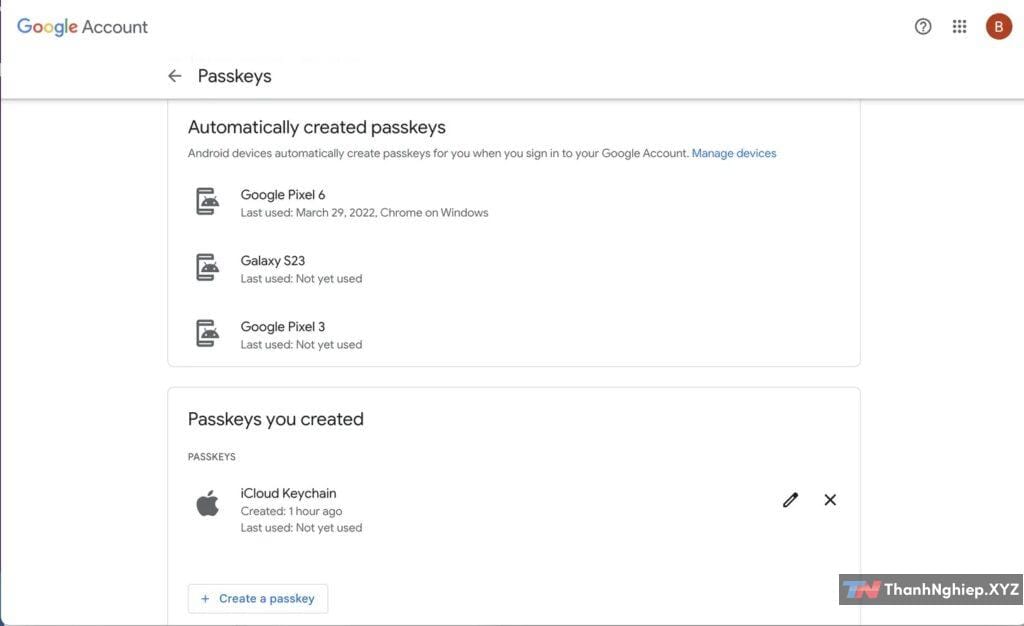The width and height of the screenshot is (1024, 626).
Task: Go back using the arrow beside Passkeys
Action: click(x=174, y=76)
